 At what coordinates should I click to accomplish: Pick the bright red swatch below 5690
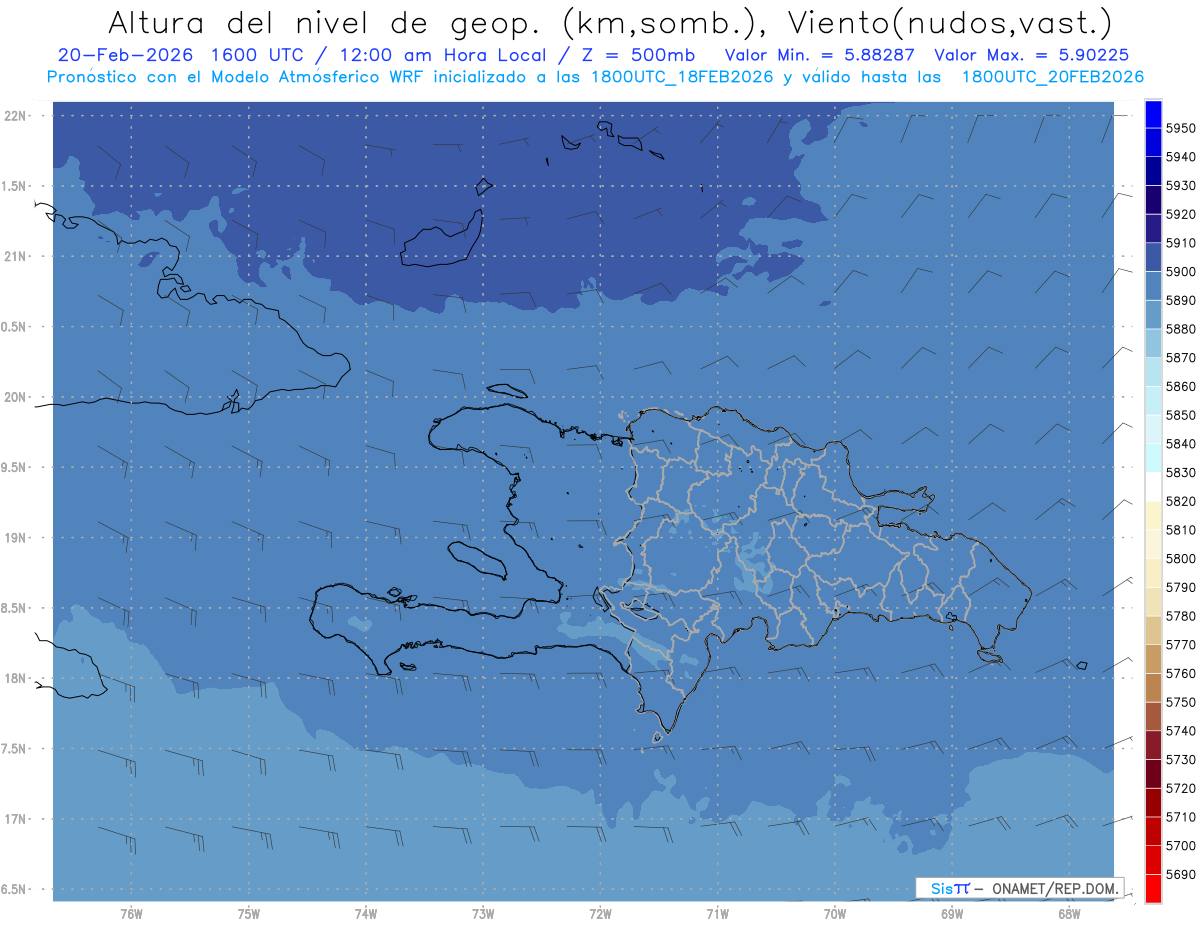click(1153, 888)
